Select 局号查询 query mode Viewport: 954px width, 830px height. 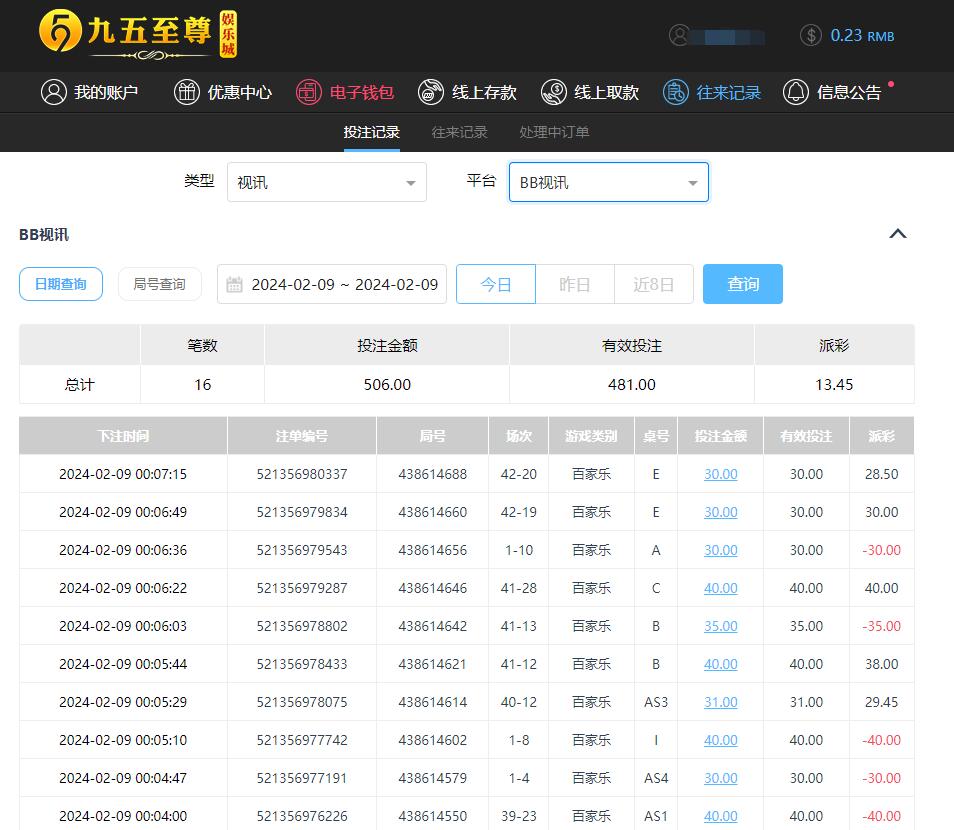[x=159, y=284]
